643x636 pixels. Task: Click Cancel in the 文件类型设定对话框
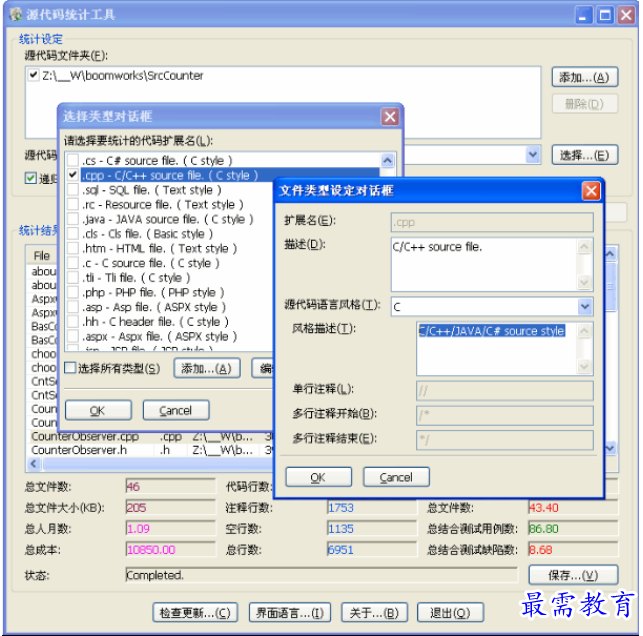396,477
